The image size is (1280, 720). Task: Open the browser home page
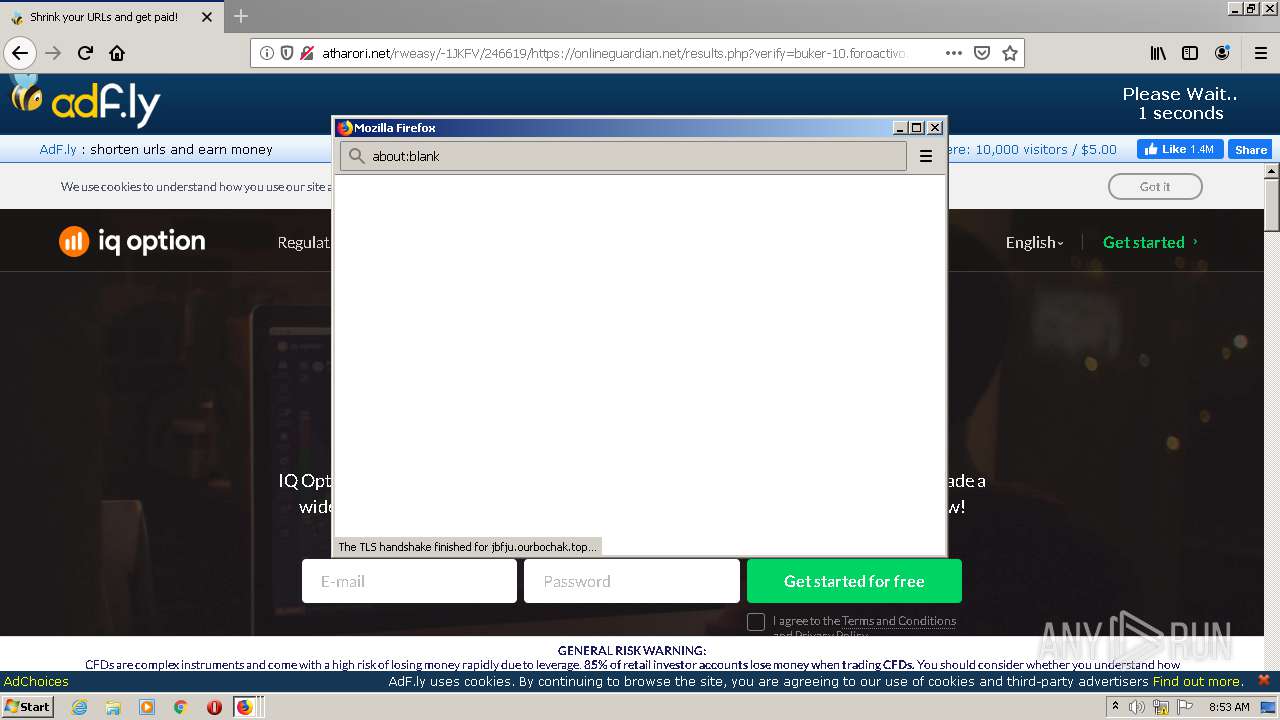click(117, 53)
